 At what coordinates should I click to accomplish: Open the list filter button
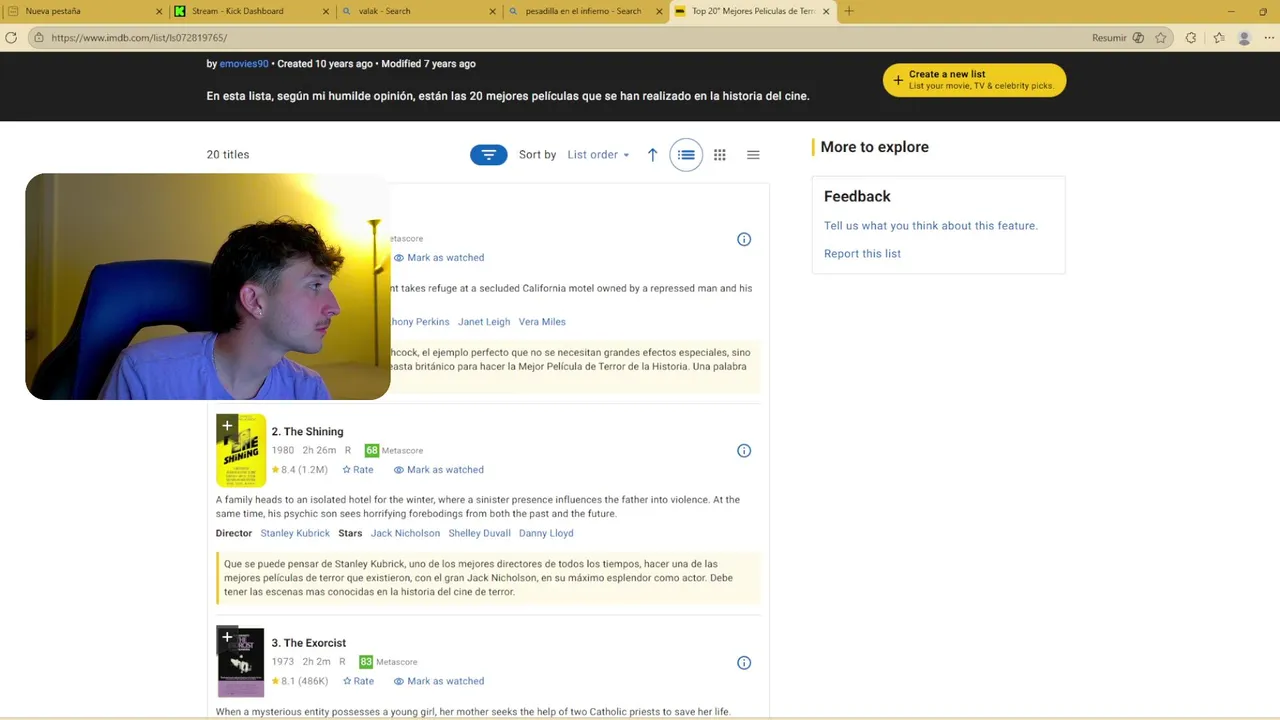tap(488, 155)
